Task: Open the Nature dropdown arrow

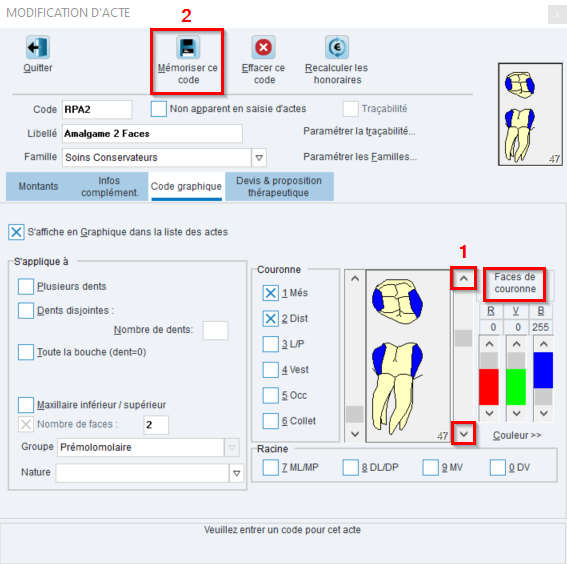Action: point(236,473)
